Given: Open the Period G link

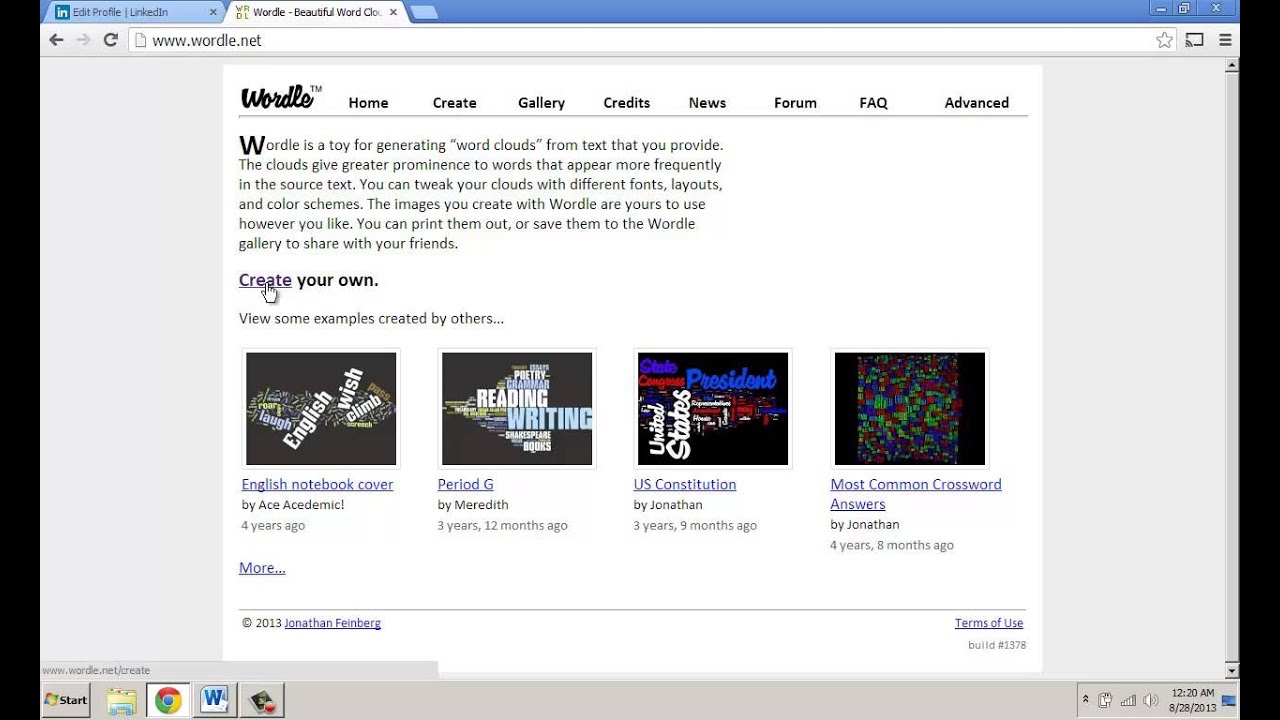Looking at the screenshot, I should tap(465, 484).
